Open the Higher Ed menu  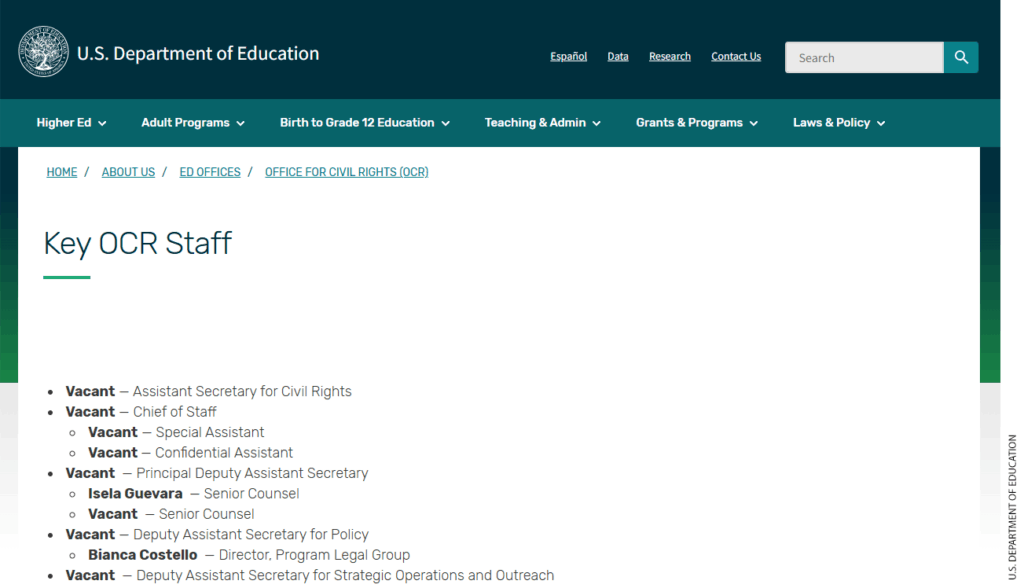[x=71, y=123]
